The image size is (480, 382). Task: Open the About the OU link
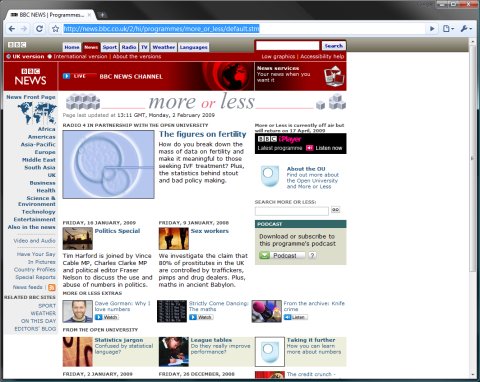point(306,169)
